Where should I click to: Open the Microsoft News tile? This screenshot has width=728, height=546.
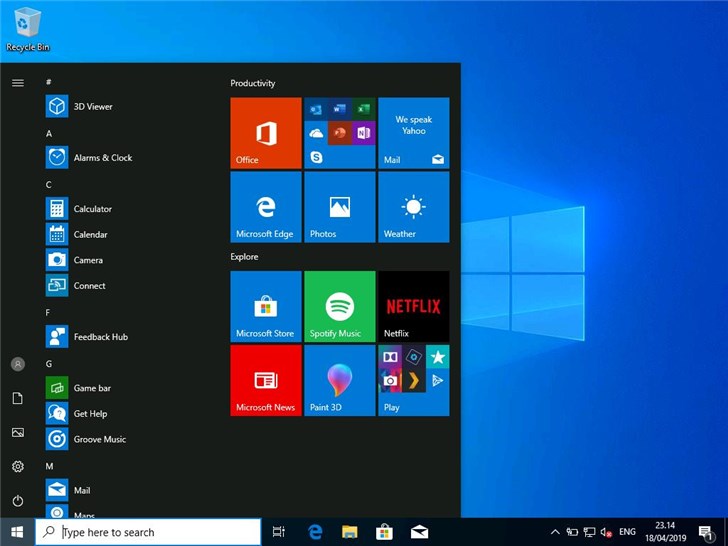[x=265, y=380]
